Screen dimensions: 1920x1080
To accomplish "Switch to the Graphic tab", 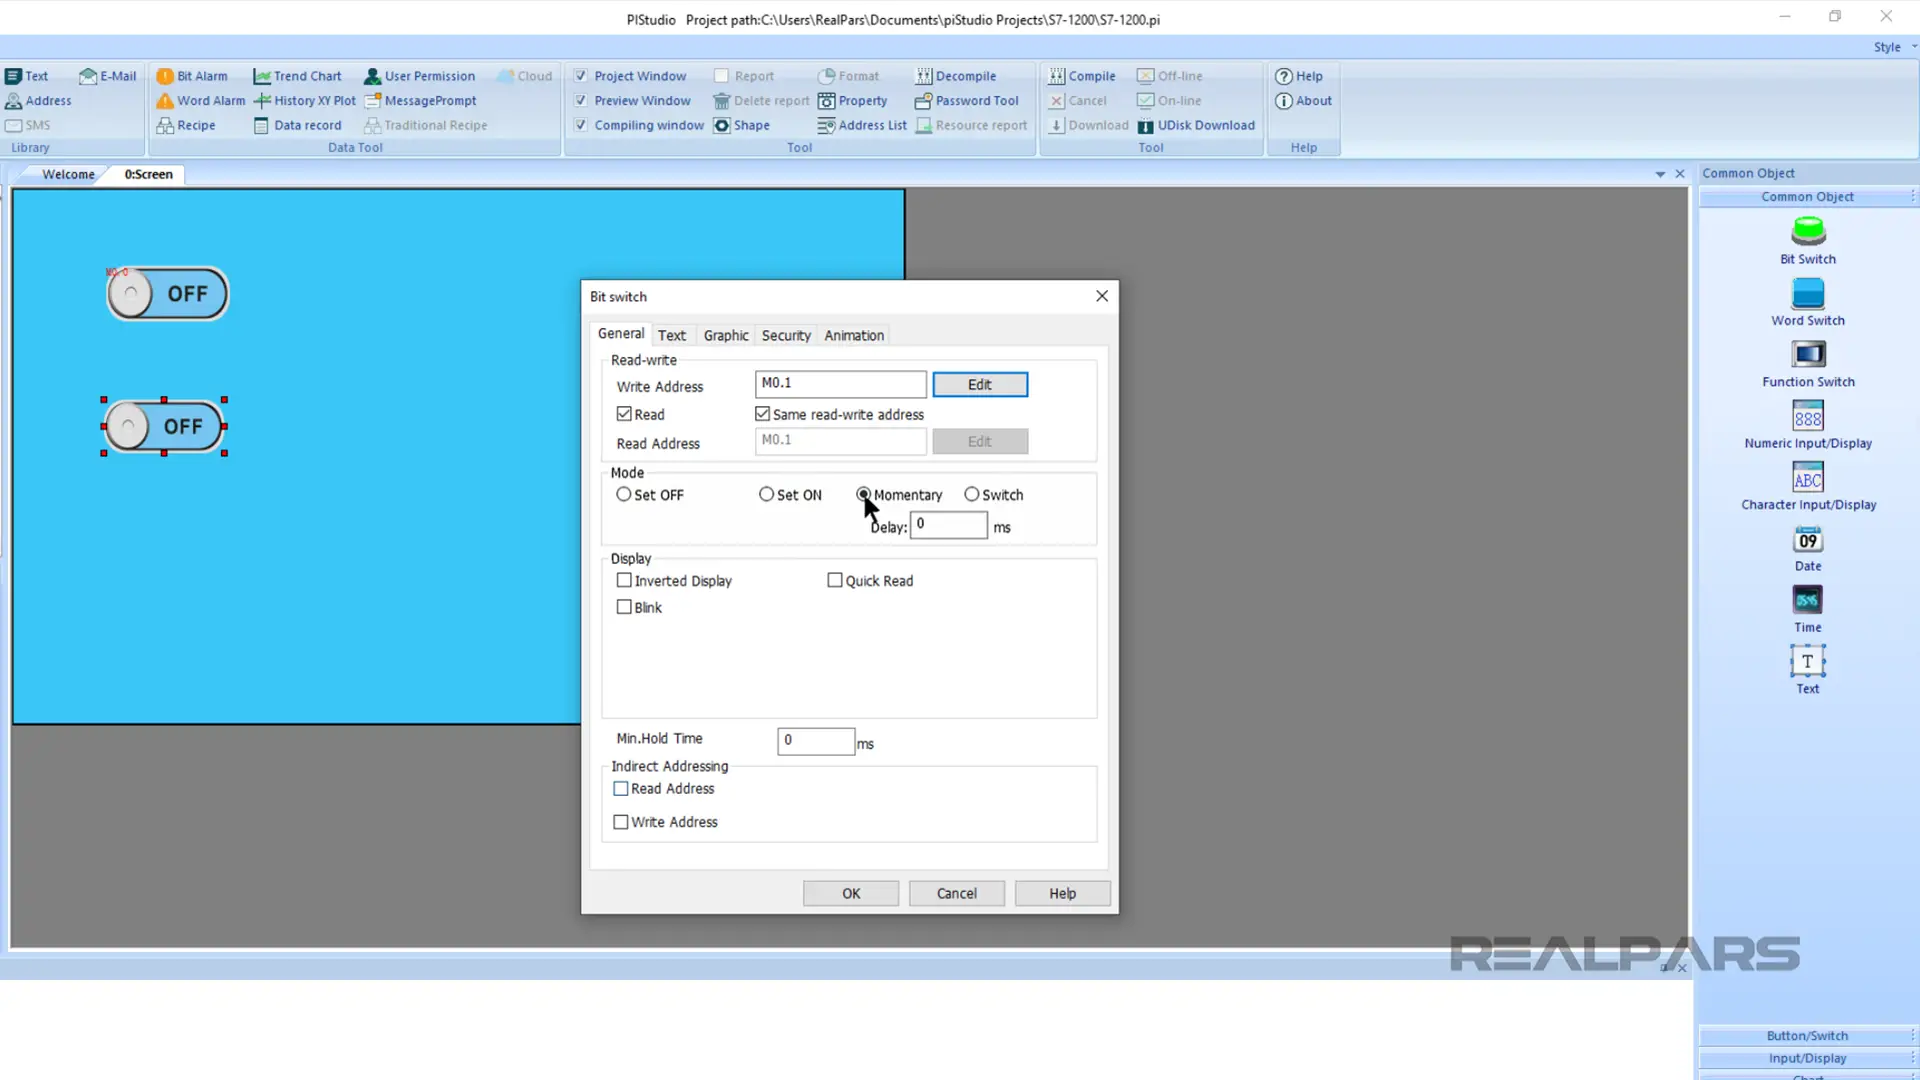I will pyautogui.click(x=726, y=335).
